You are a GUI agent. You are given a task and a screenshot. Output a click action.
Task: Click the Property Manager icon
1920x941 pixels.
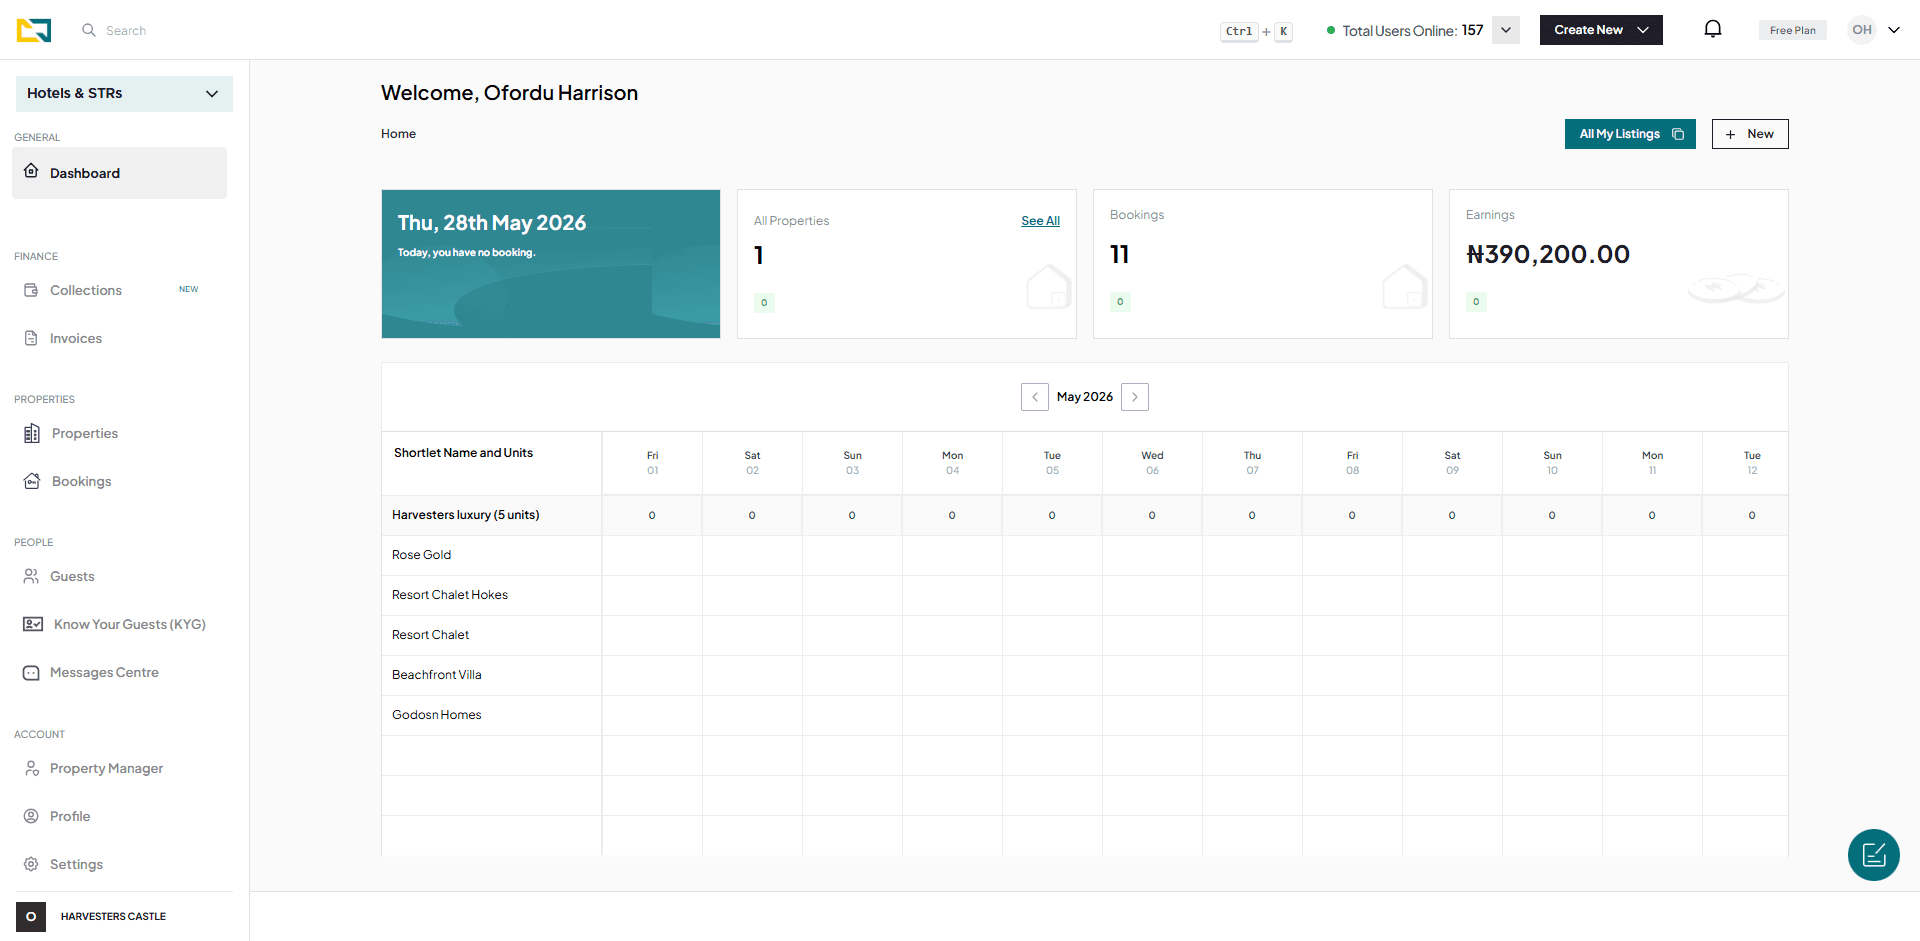pyautogui.click(x=31, y=768)
